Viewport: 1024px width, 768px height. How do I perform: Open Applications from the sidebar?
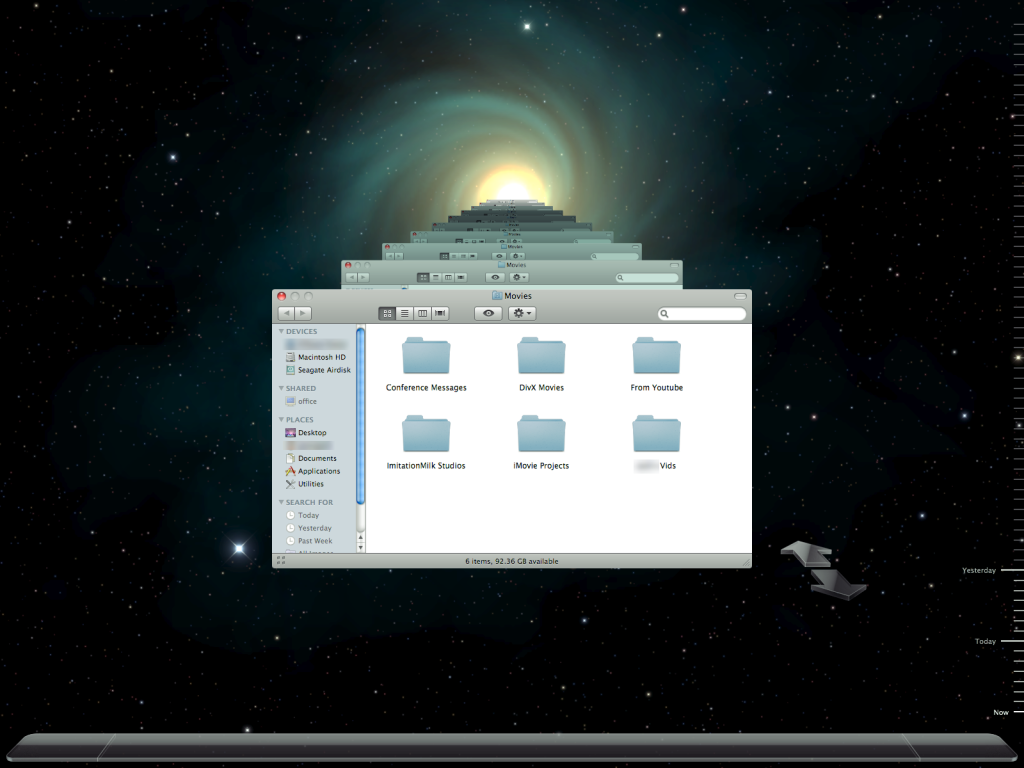[x=313, y=472]
